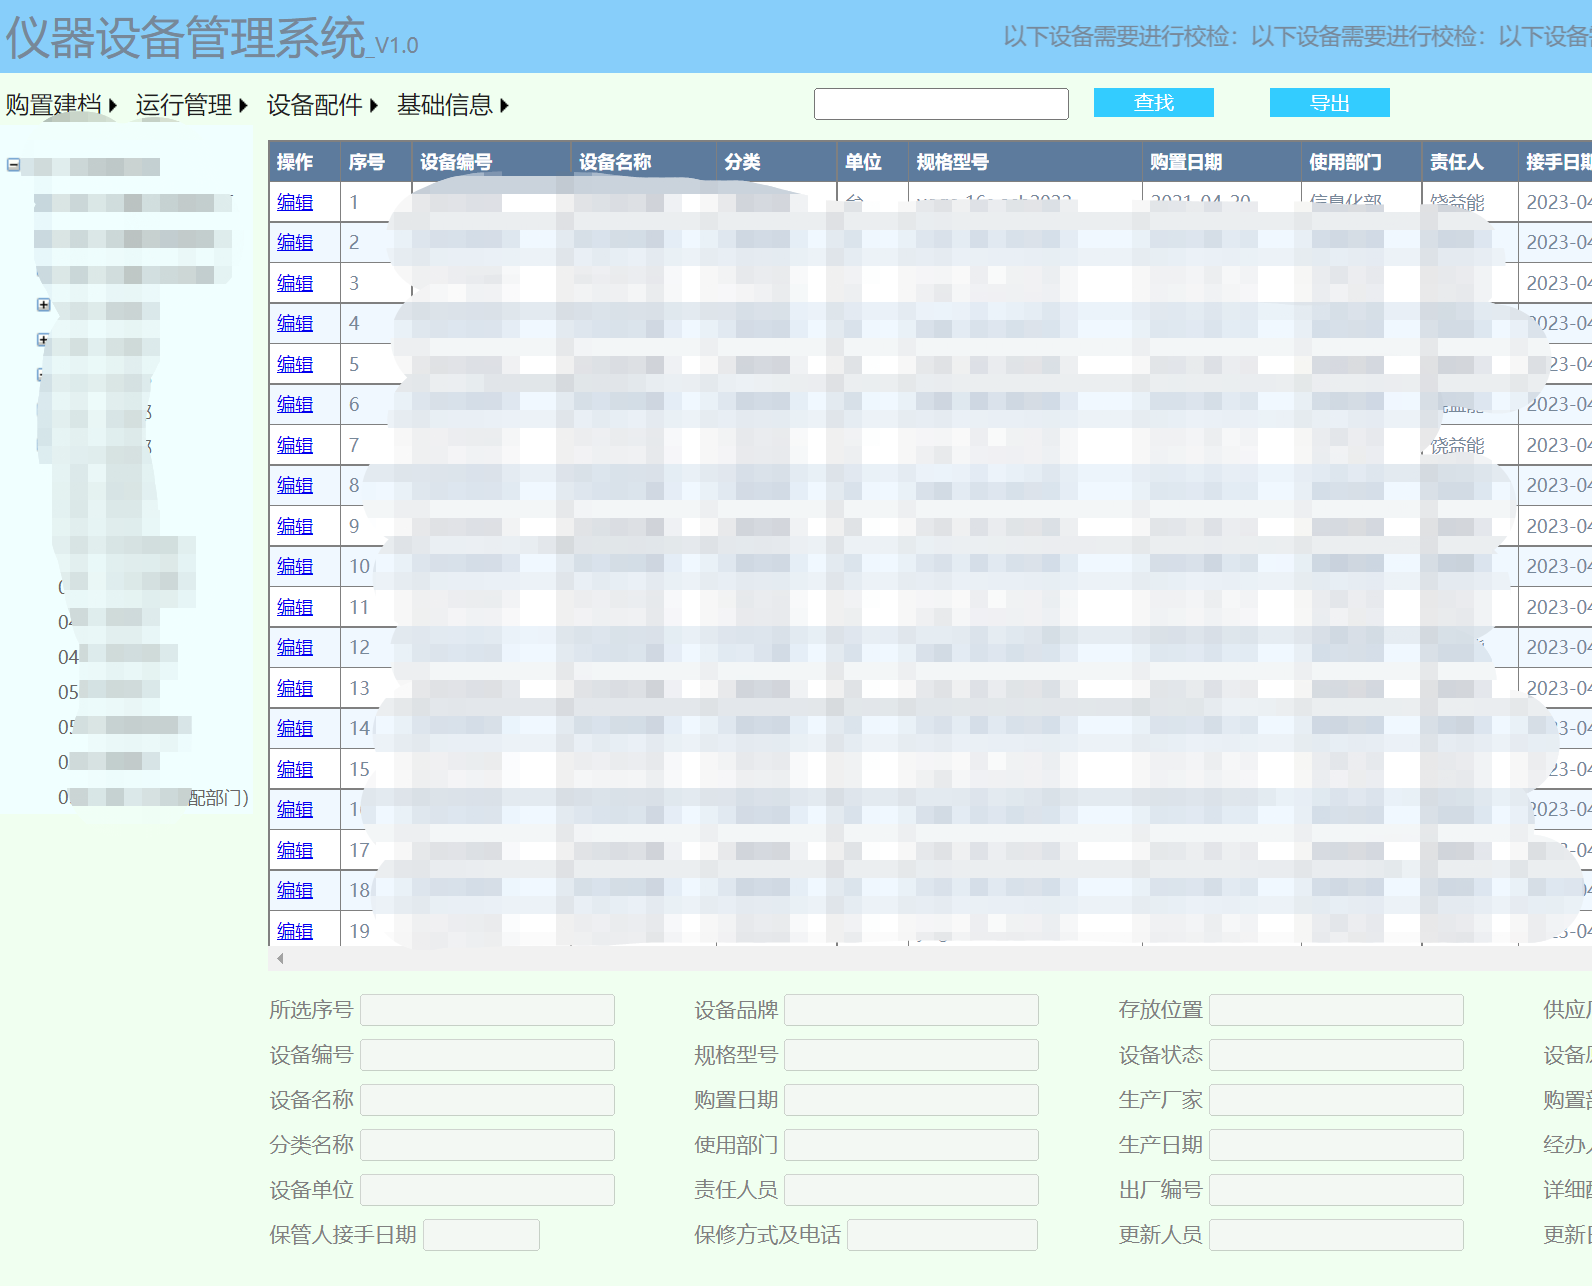The width and height of the screenshot is (1592, 1286).
Task: Click the 设备名称 input field
Action: click(487, 1100)
